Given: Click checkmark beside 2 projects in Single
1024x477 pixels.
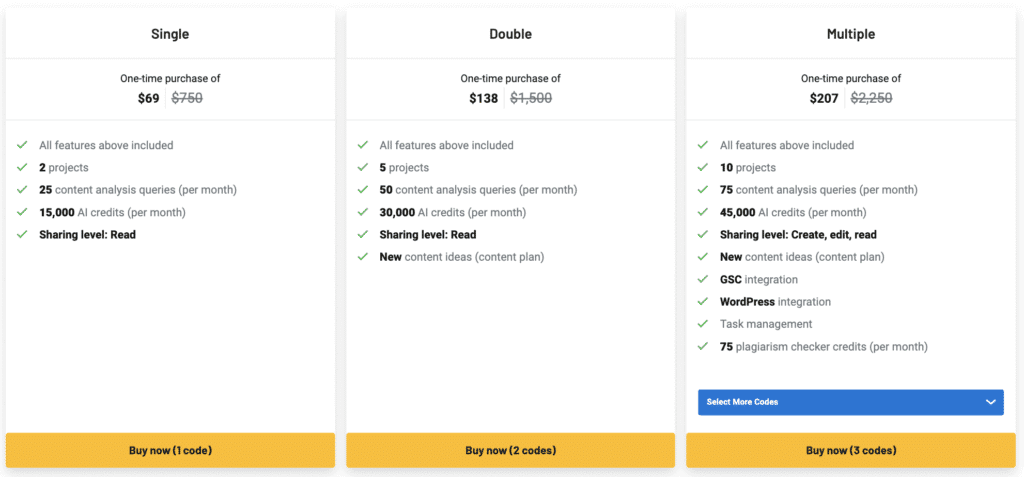Looking at the screenshot, I should click(22, 168).
